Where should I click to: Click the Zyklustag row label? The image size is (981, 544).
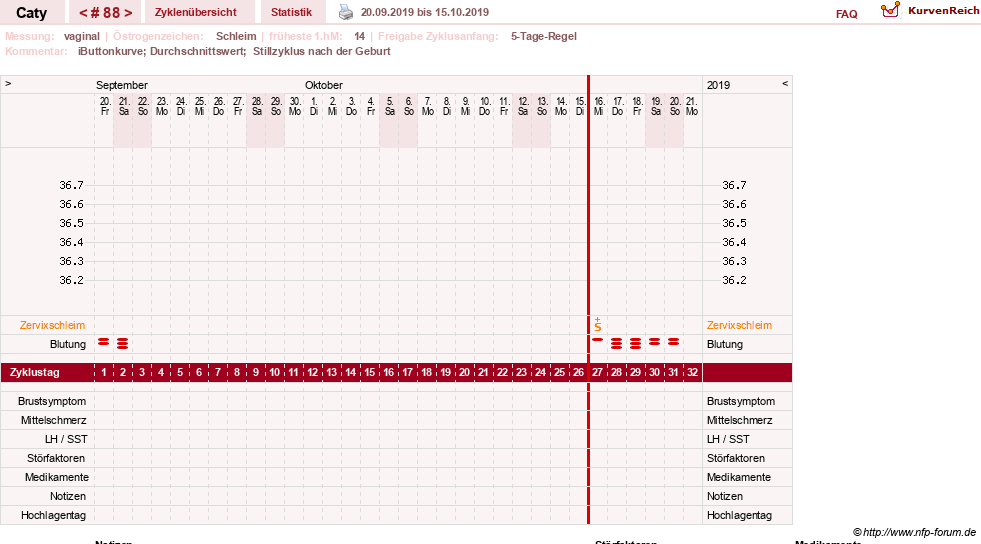tap(34, 372)
